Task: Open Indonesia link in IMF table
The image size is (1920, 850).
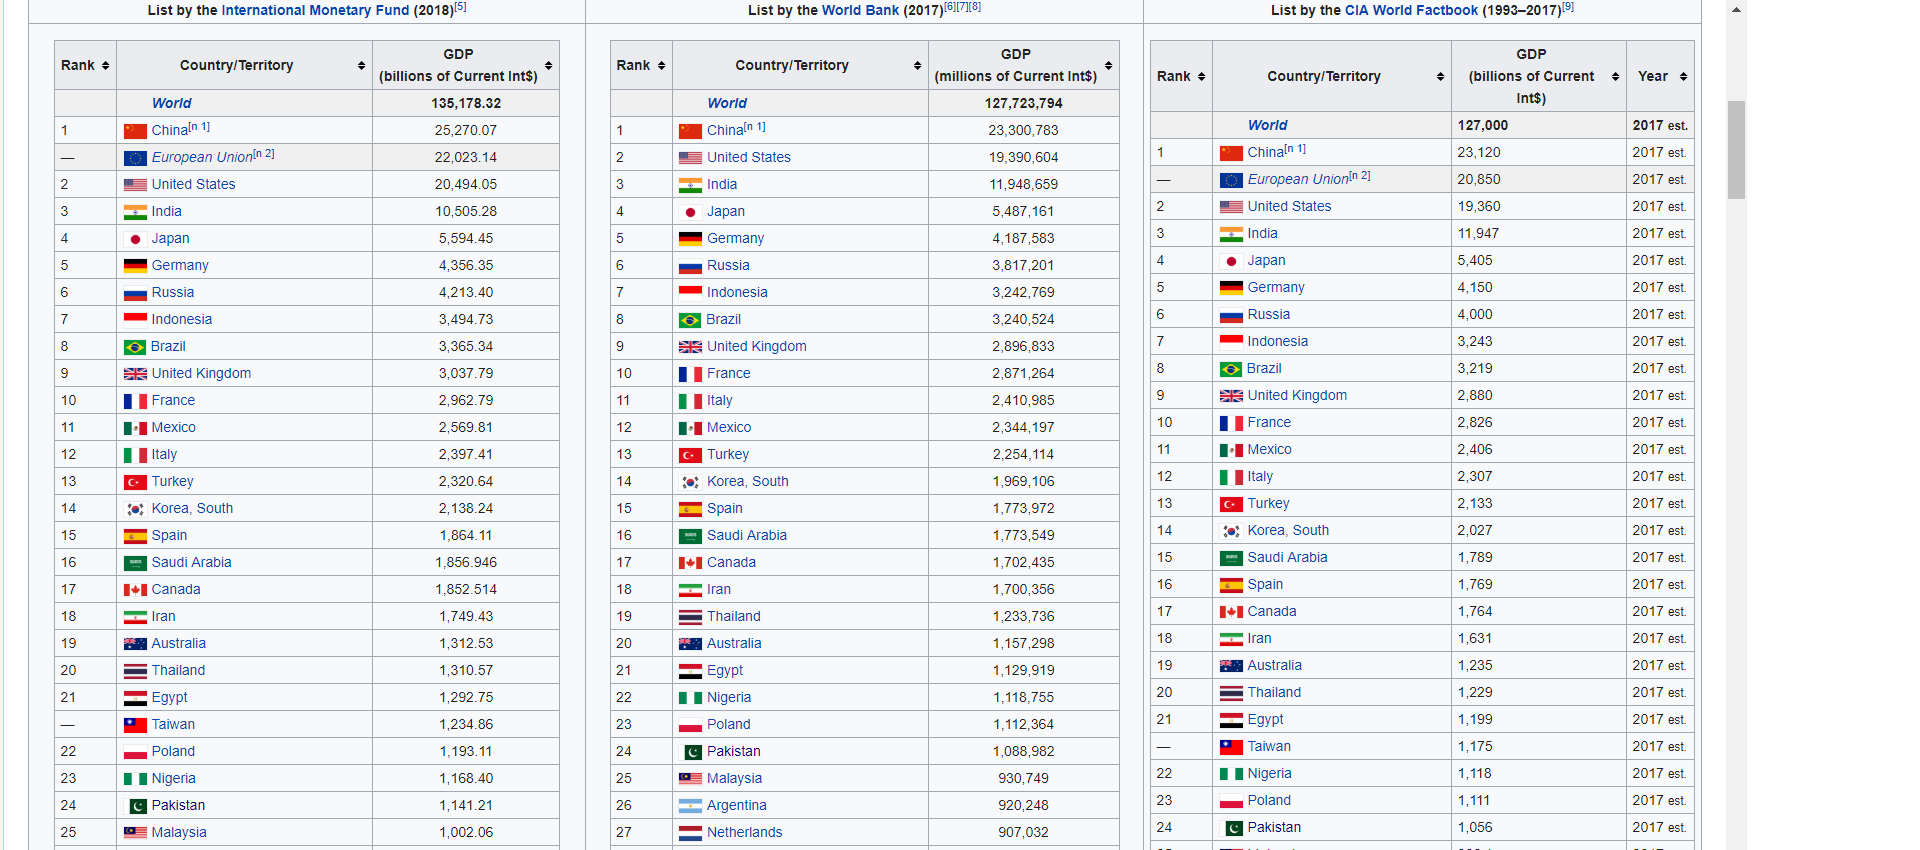Action: [x=181, y=319]
